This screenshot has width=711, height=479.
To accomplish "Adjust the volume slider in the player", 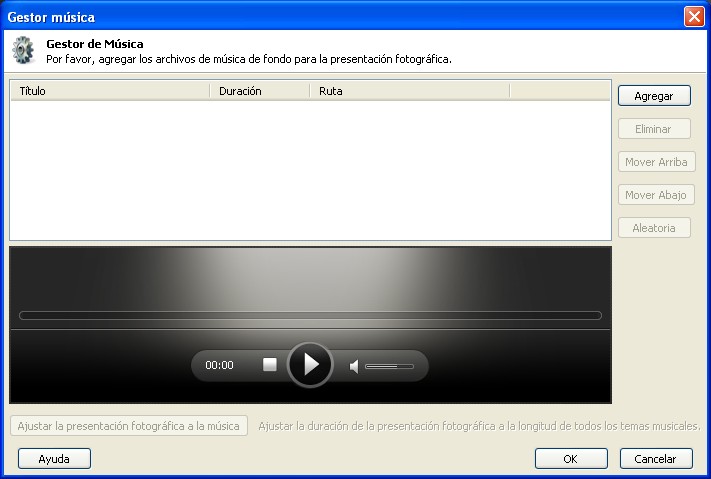I will point(390,366).
